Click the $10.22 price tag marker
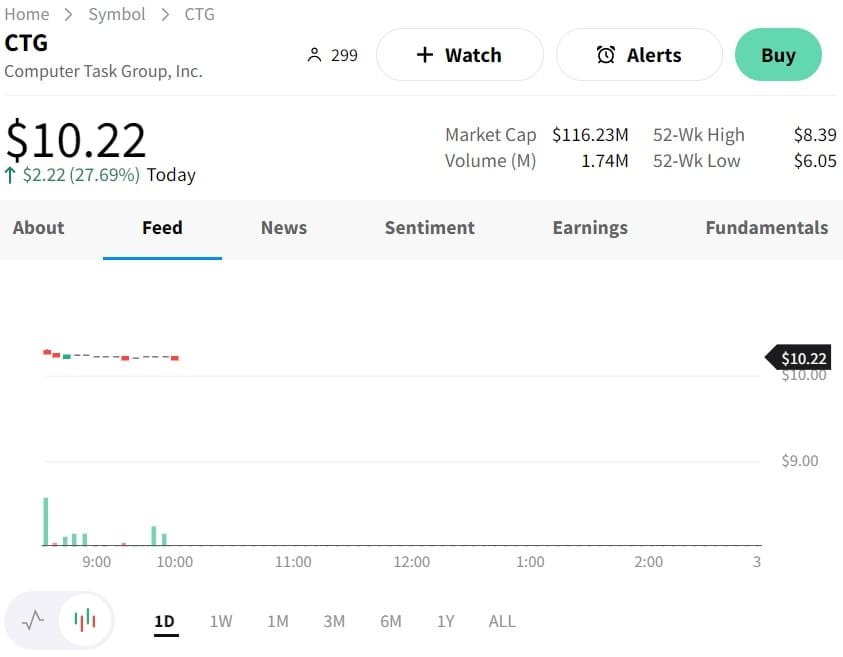Image resolution: width=843 pixels, height=657 pixels. (799, 358)
